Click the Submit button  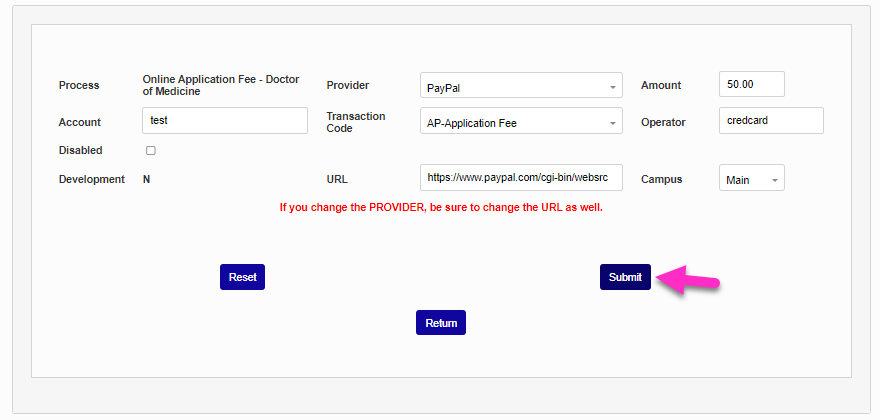[x=625, y=277]
